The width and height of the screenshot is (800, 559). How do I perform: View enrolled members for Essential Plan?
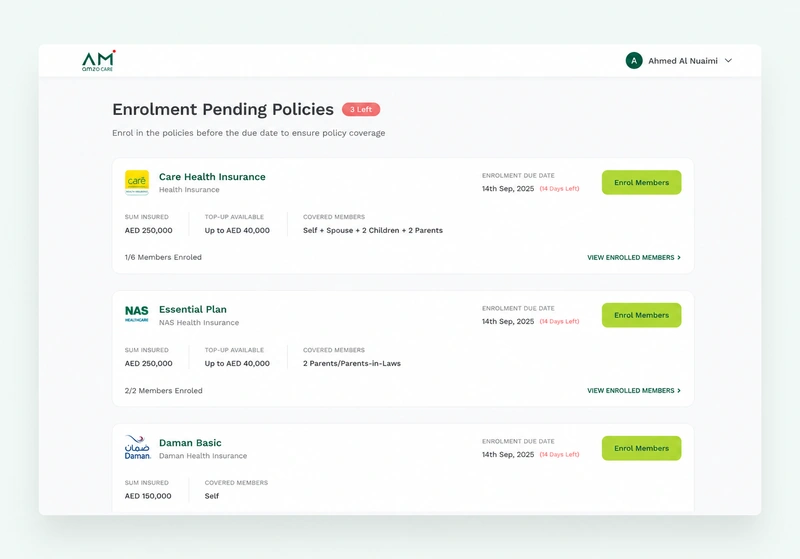pos(634,391)
